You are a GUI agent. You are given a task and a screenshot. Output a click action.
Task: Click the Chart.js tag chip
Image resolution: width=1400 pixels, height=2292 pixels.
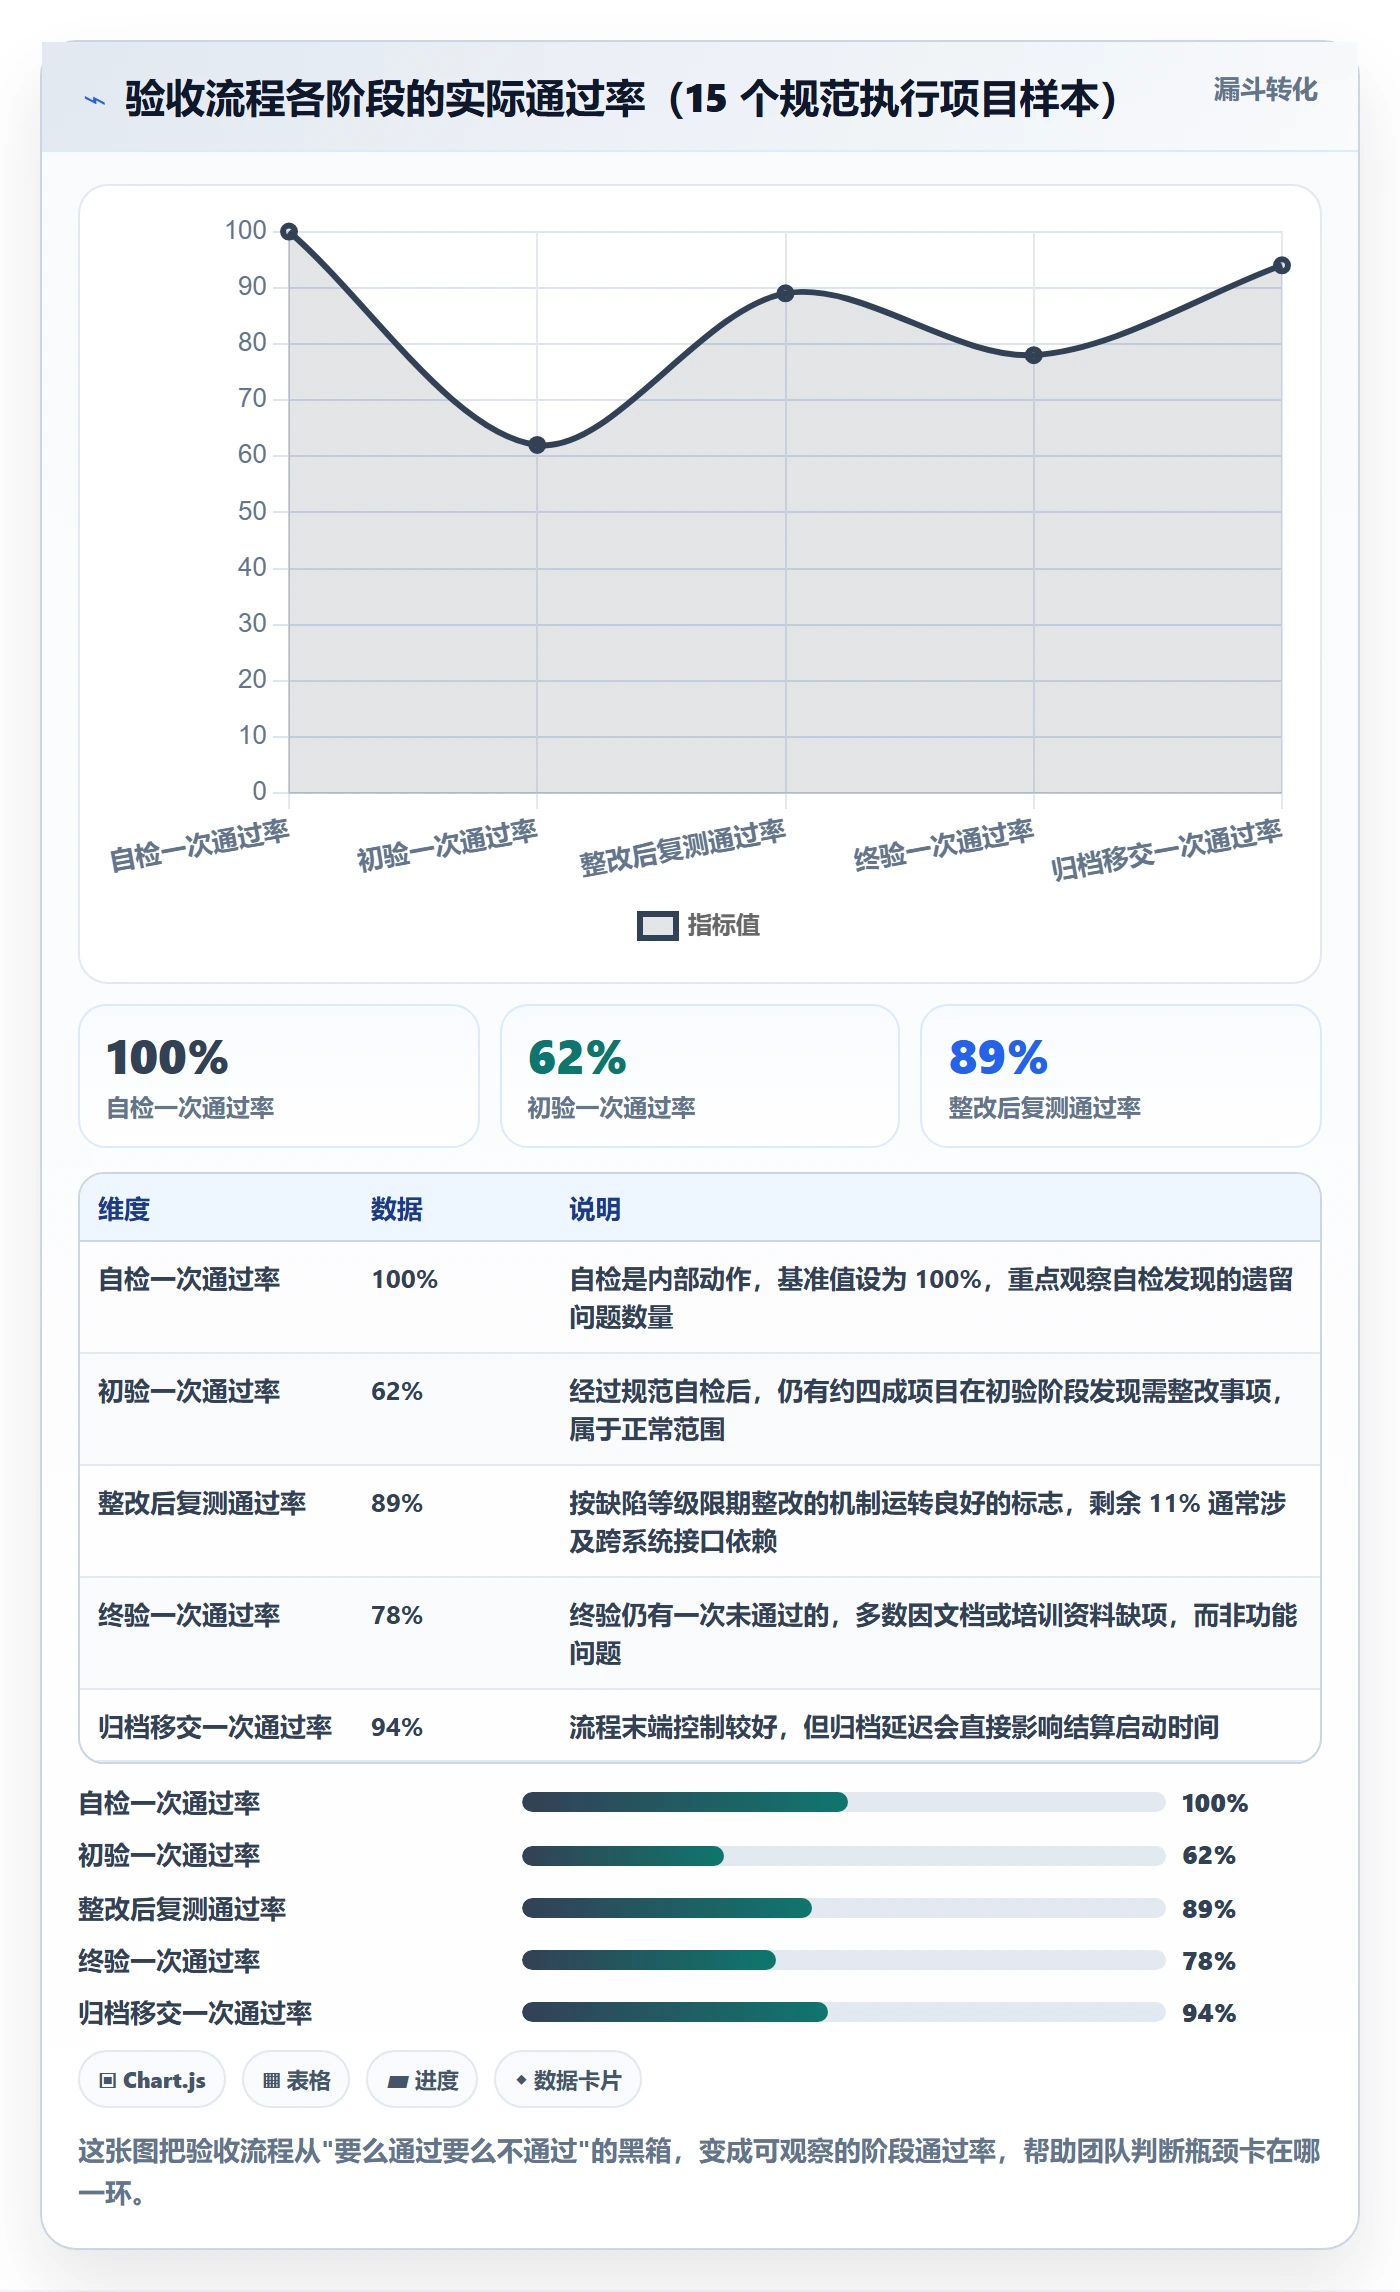(152, 2080)
